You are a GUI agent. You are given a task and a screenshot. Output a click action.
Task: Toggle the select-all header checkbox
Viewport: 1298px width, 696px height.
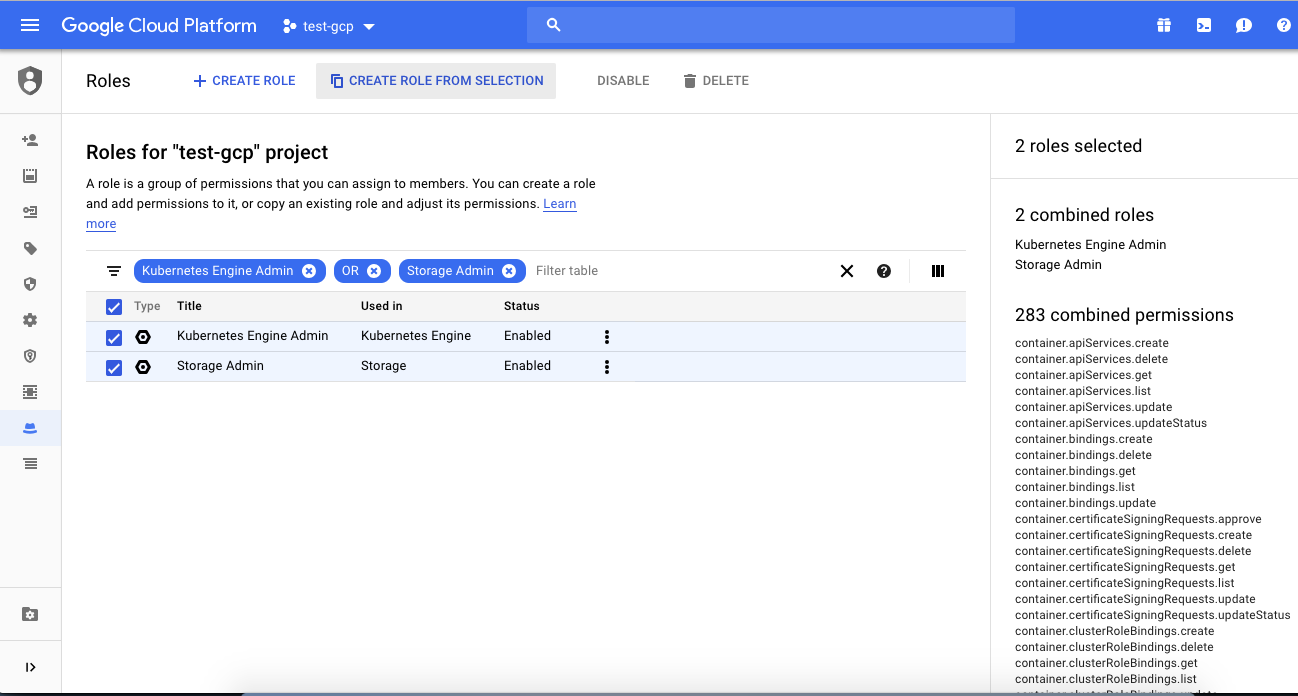click(114, 307)
